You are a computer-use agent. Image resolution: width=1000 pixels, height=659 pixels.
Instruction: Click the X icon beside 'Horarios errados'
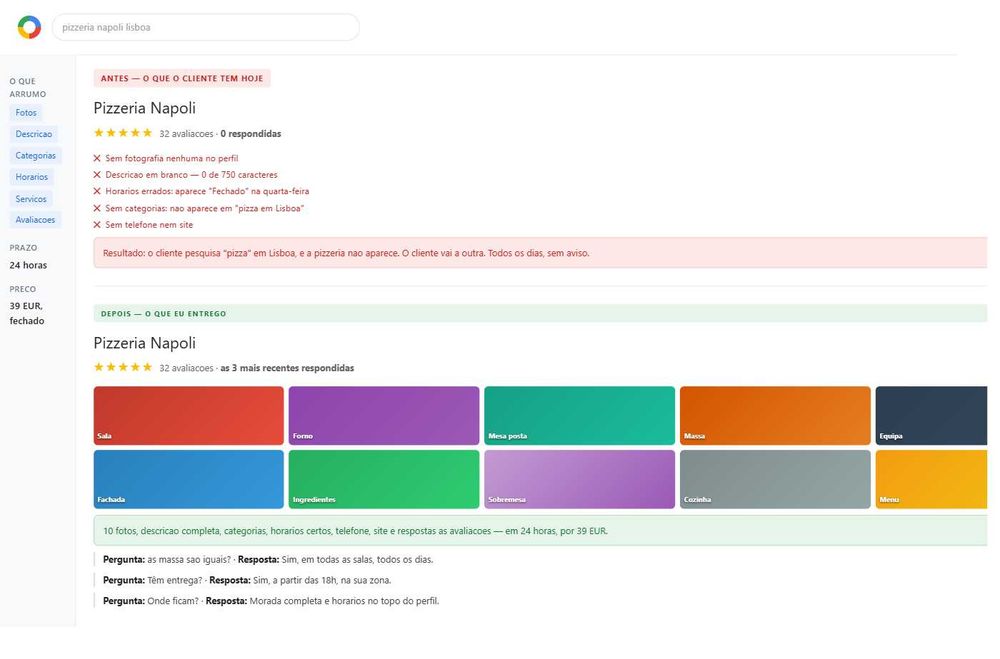click(x=97, y=191)
